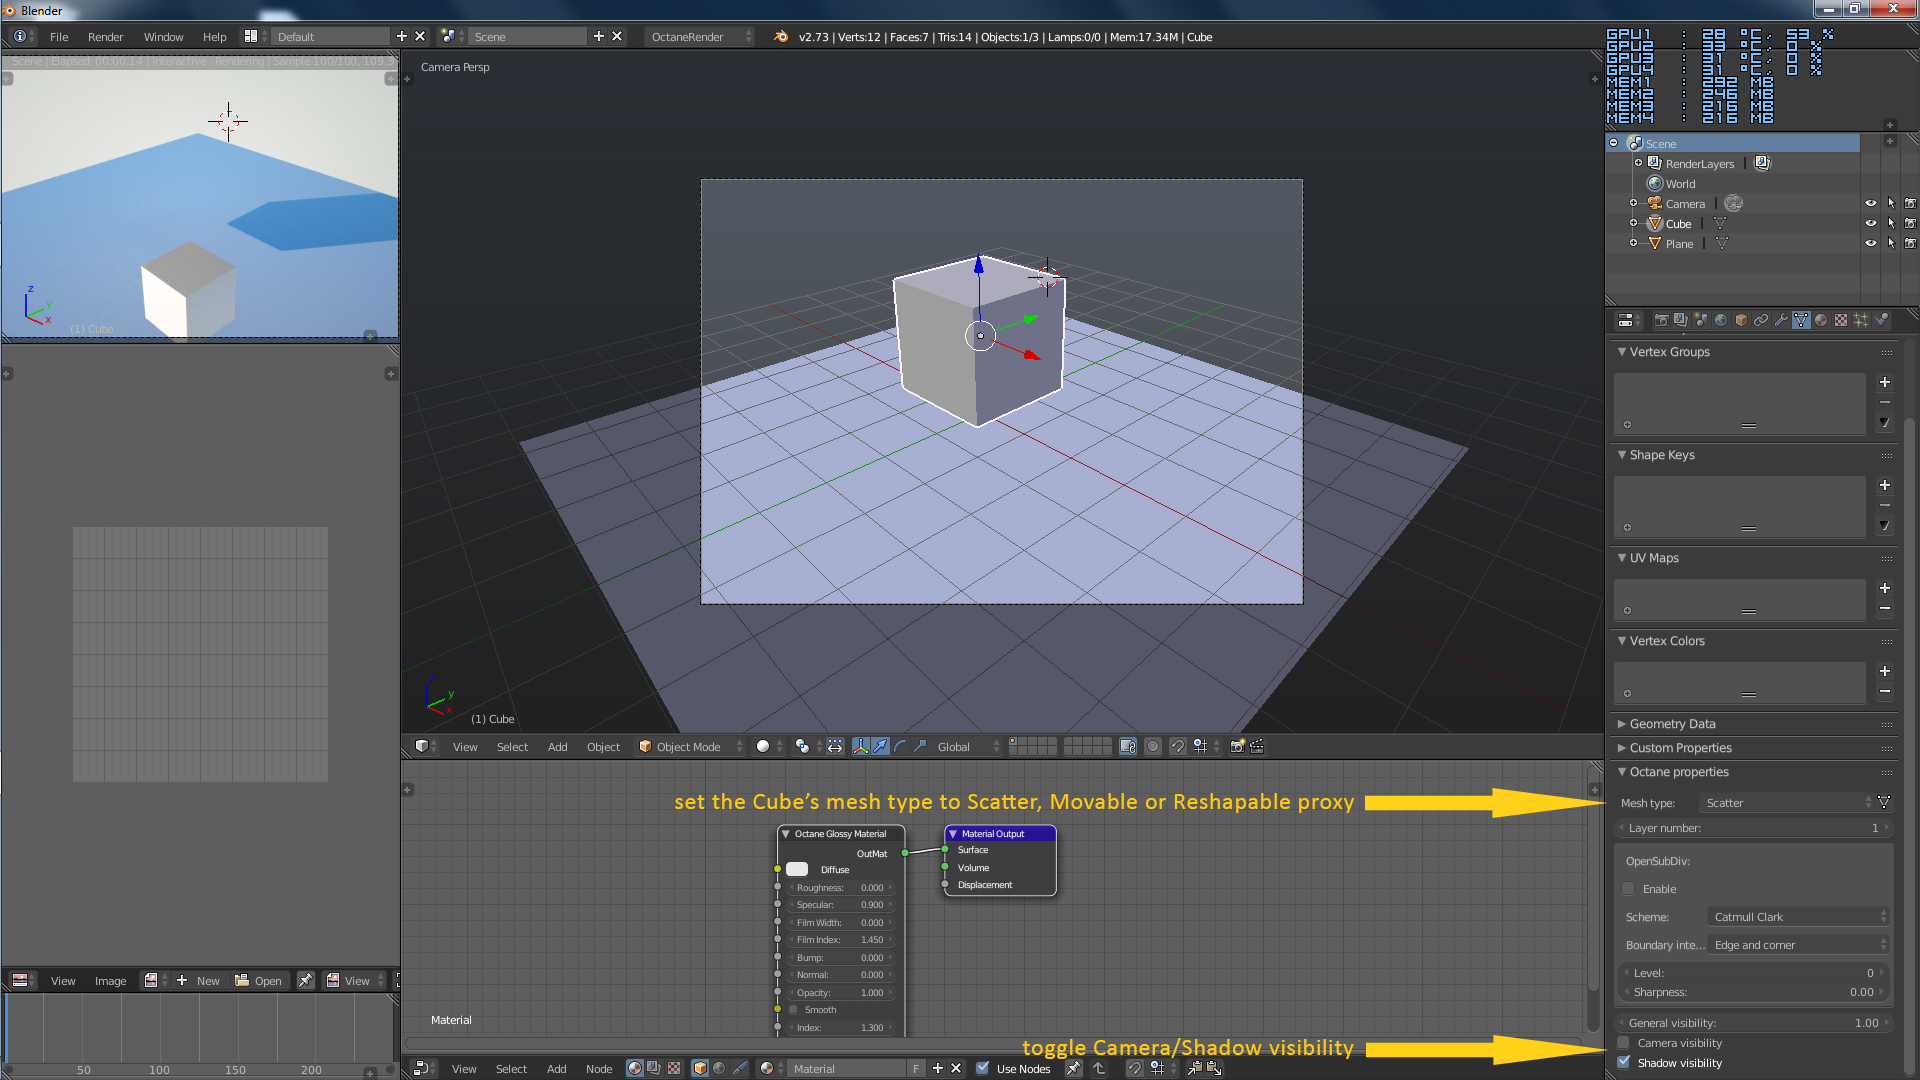1920x1080 pixels.
Task: Click the Open button in the image editor
Action: [x=259, y=981]
